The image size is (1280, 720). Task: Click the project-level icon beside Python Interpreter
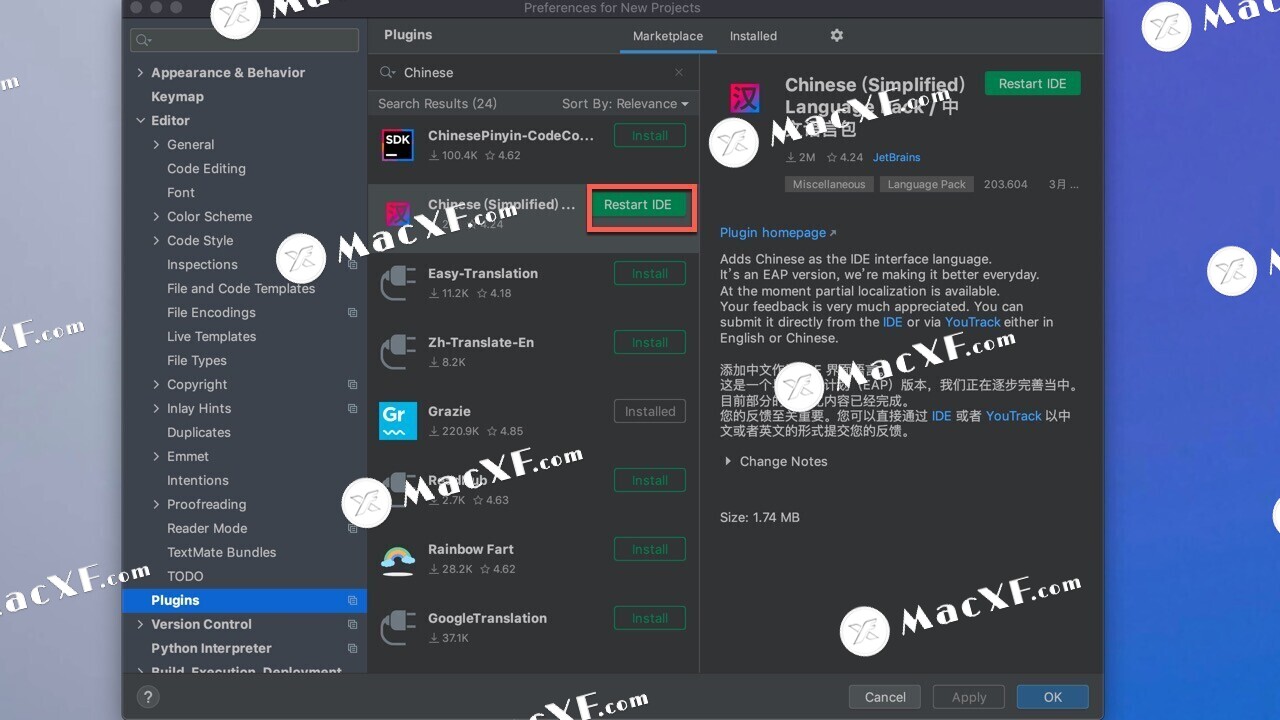(352, 648)
